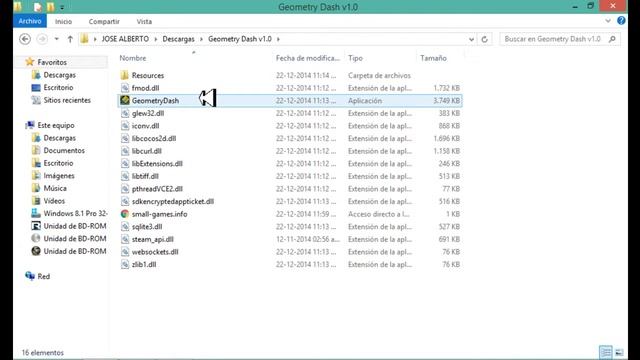This screenshot has width=640, height=360.
Task: Expand the arrow after Descargas in breadcrumb
Action: [201, 39]
